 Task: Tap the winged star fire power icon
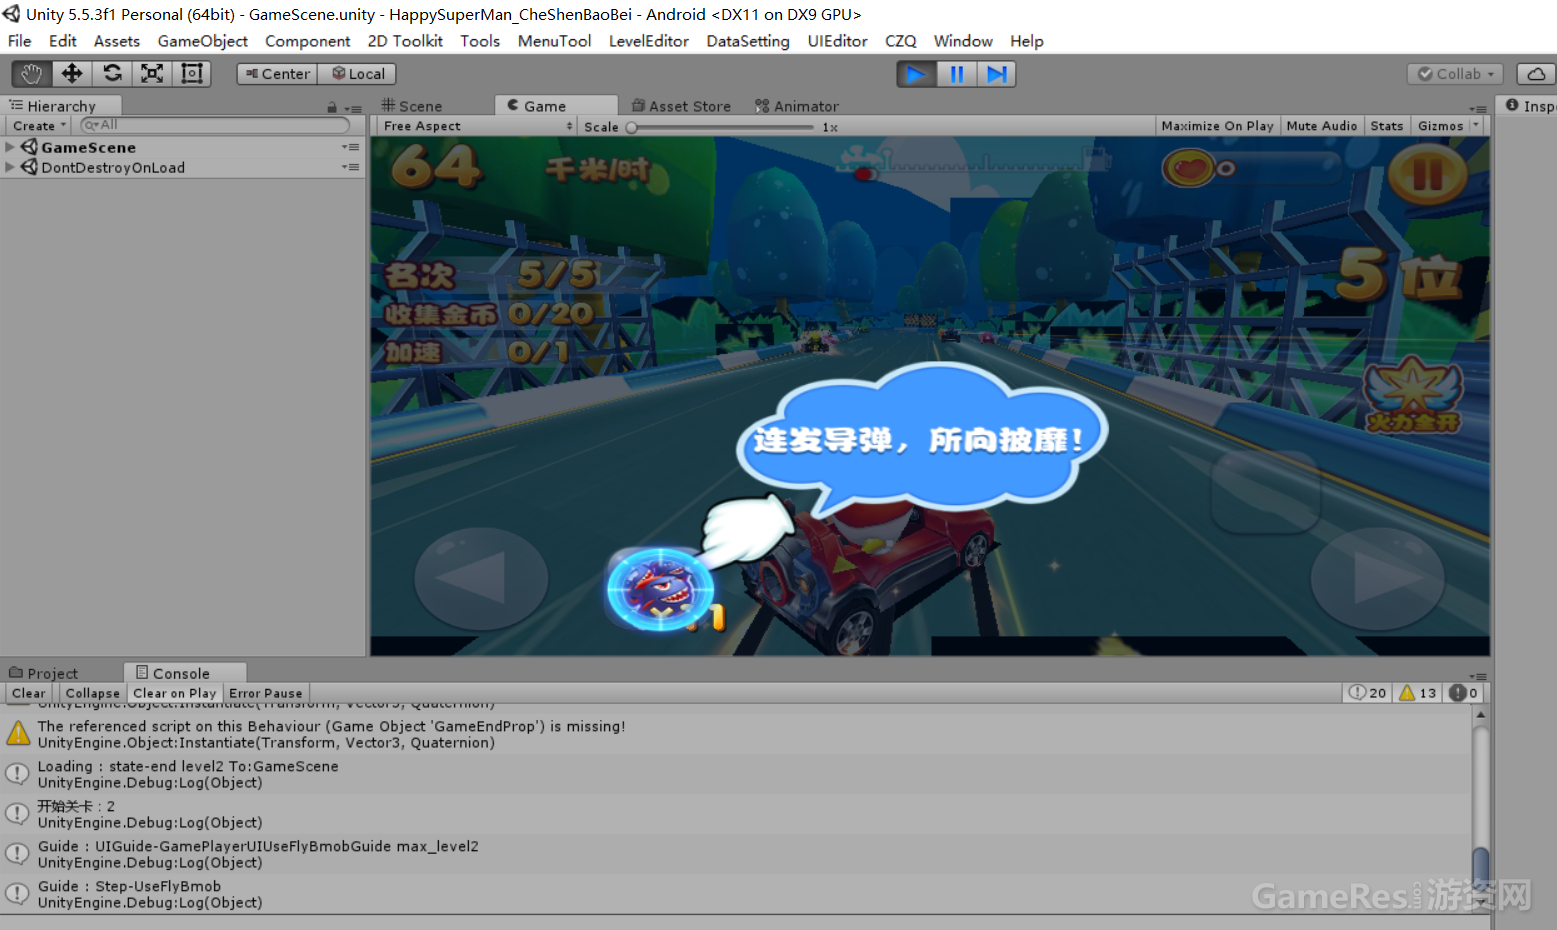(x=1413, y=395)
